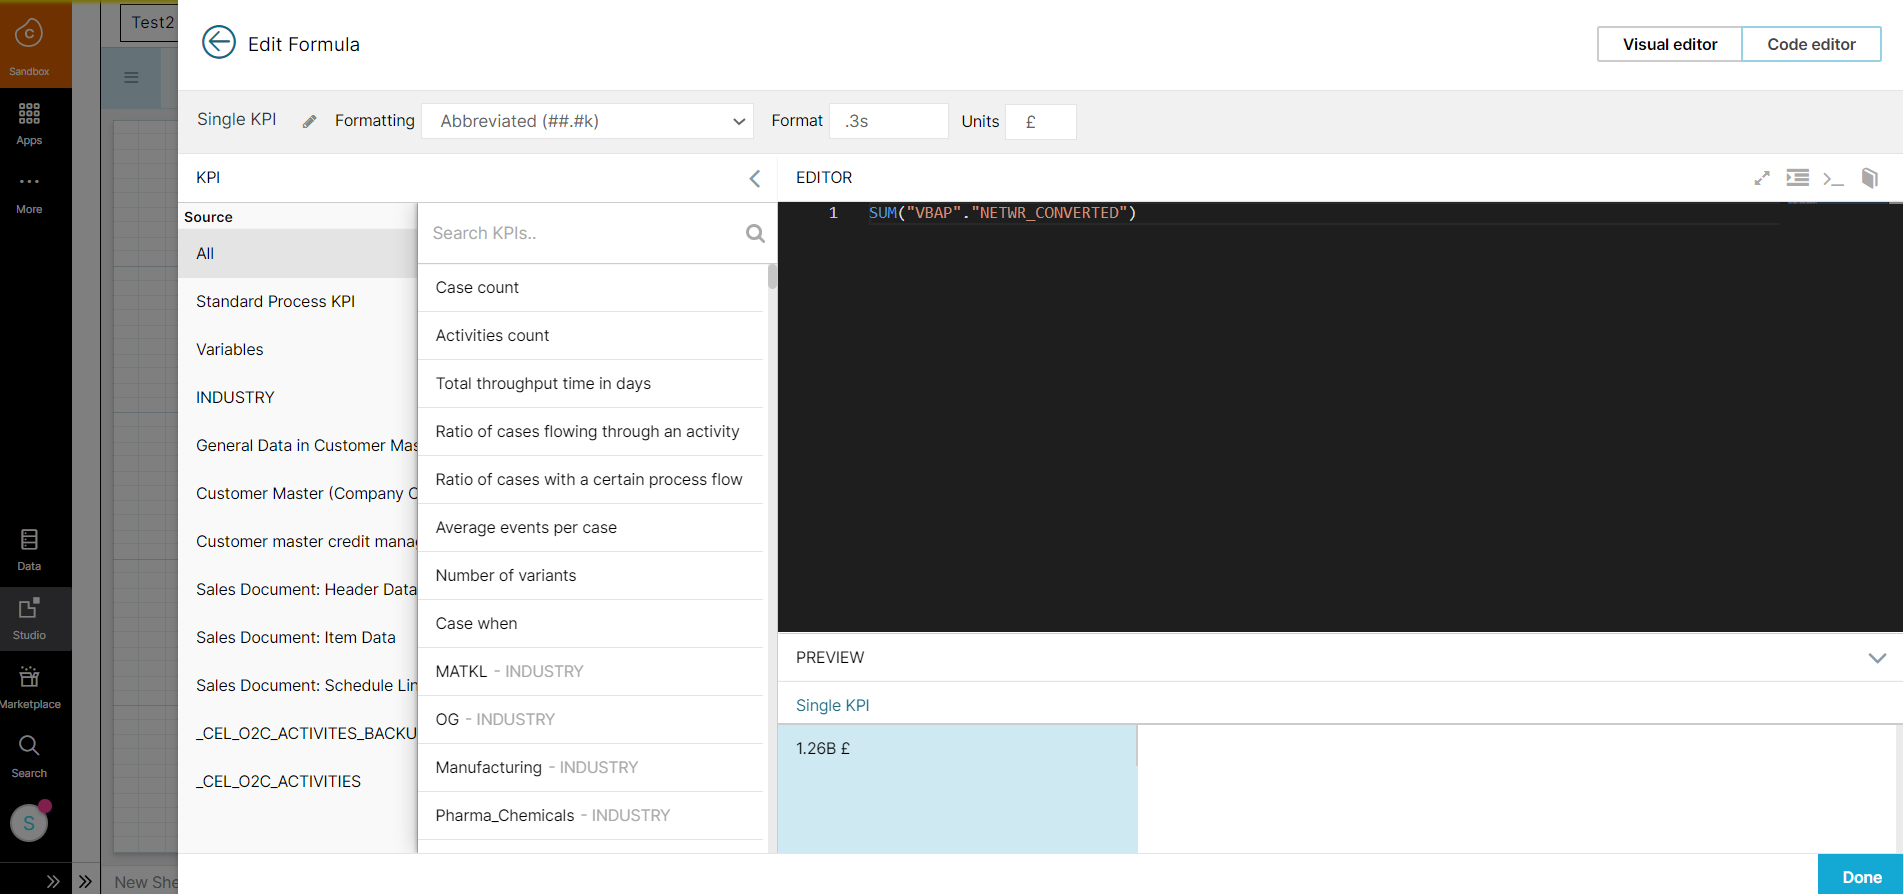Image resolution: width=1903 pixels, height=894 pixels.
Task: Click the Search KPIs input
Action: click(x=585, y=233)
